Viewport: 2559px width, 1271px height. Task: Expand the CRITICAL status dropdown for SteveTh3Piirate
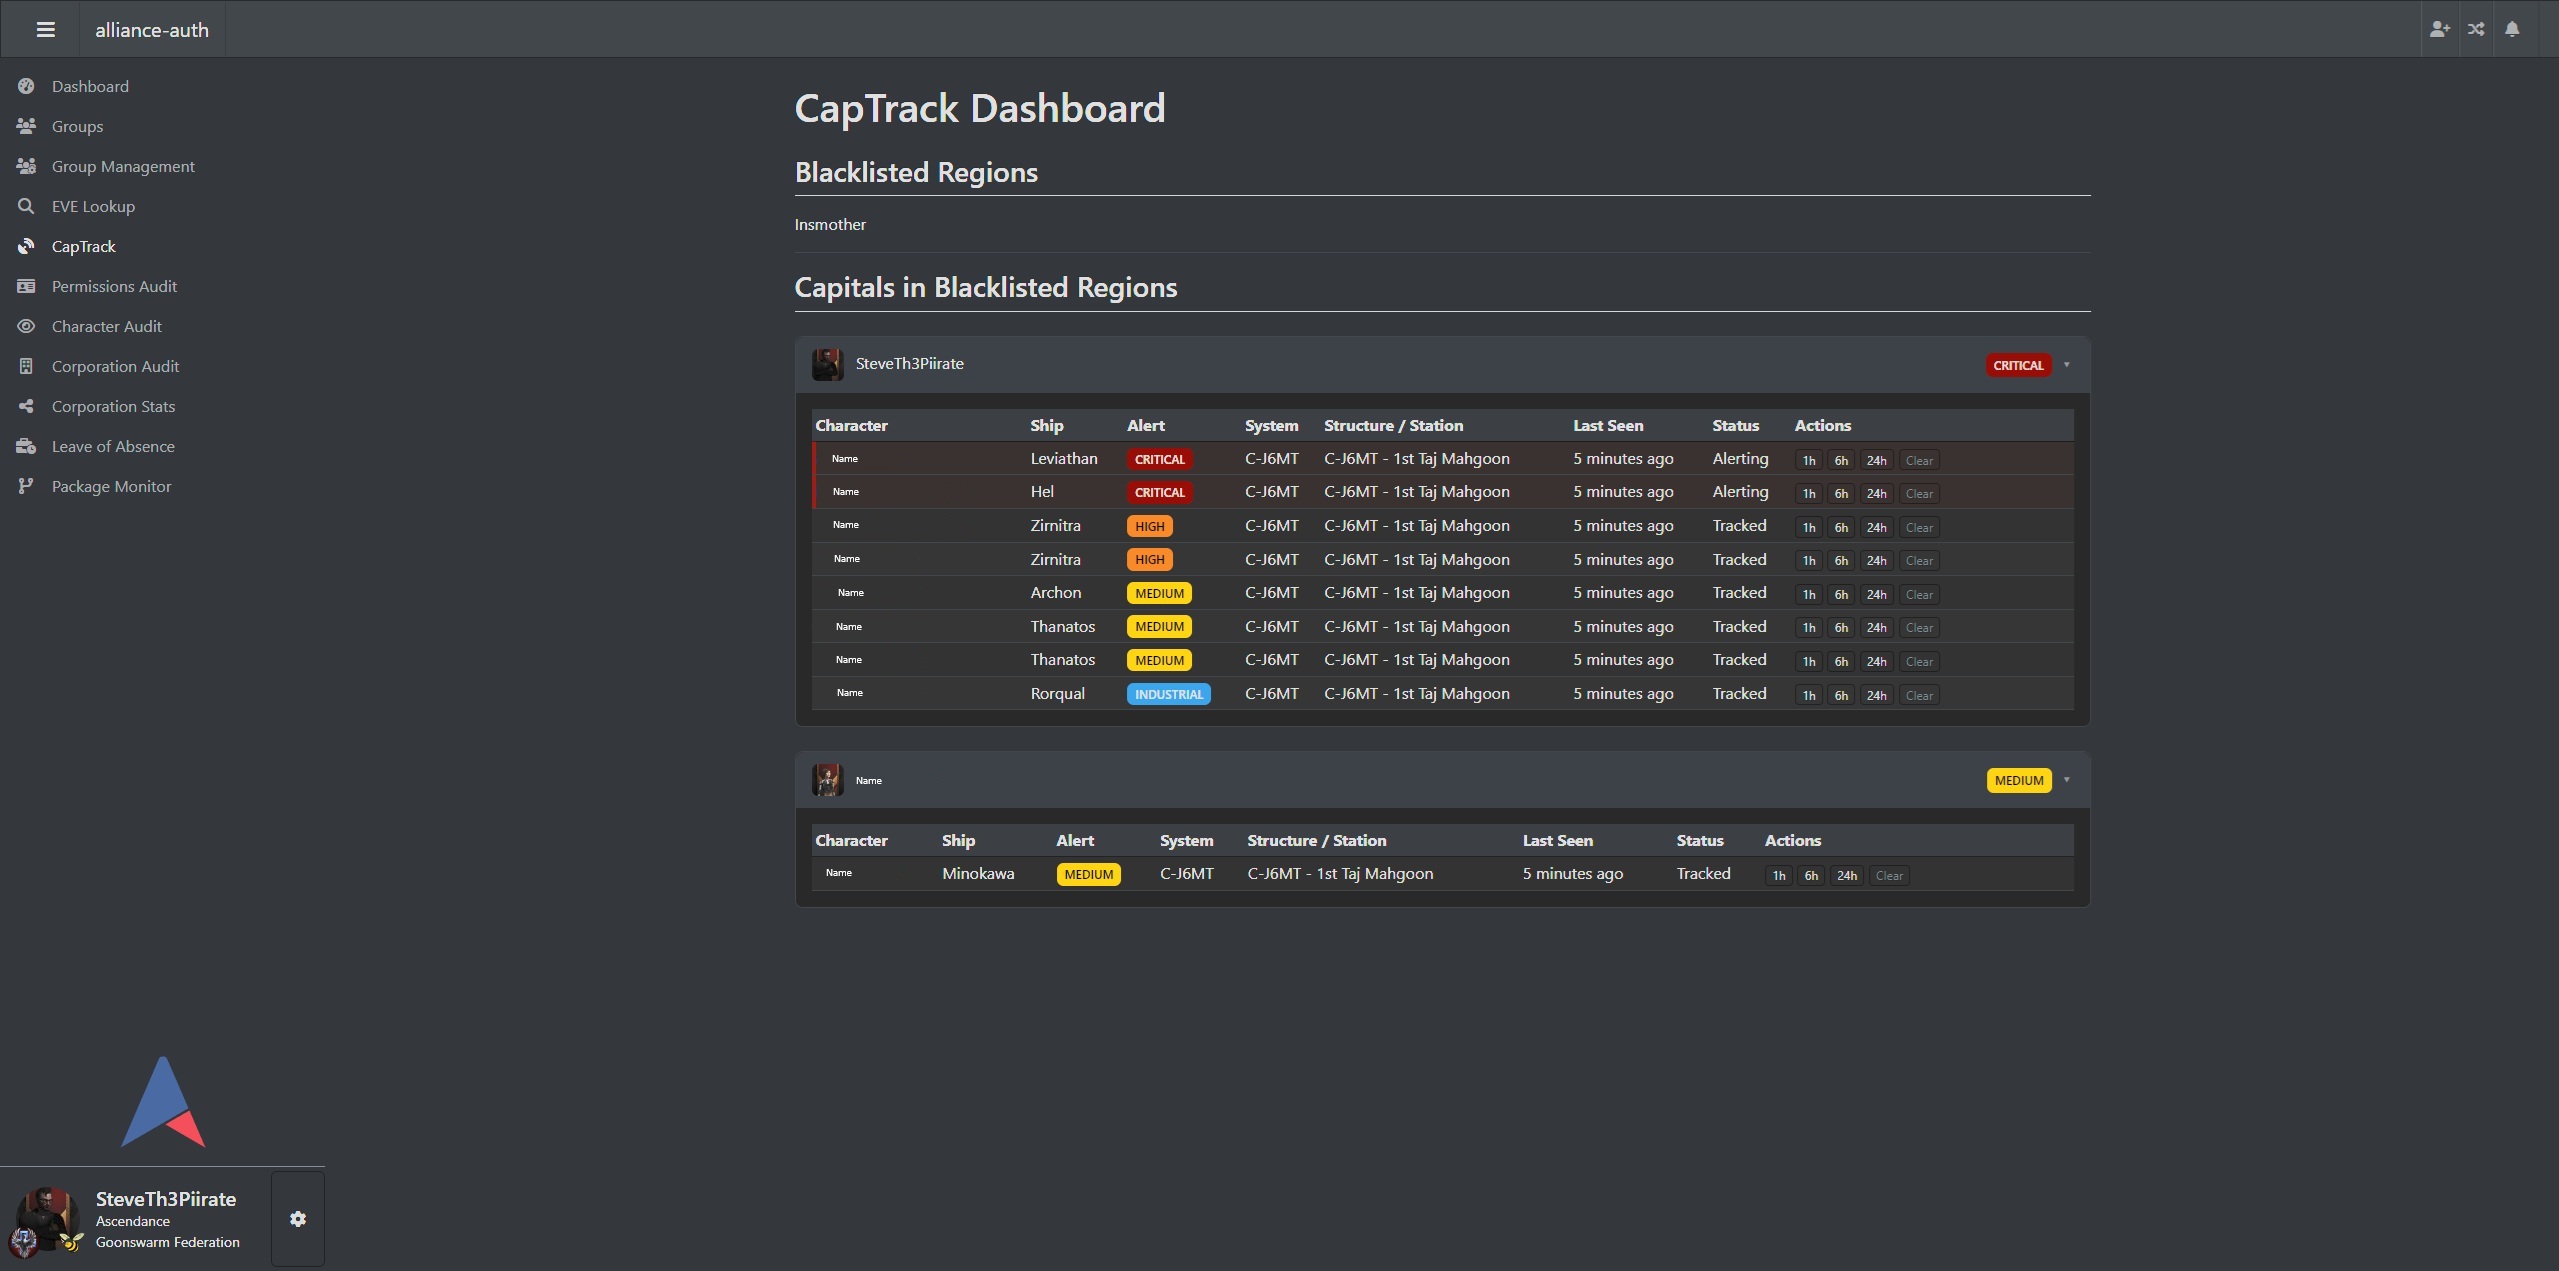[2067, 364]
